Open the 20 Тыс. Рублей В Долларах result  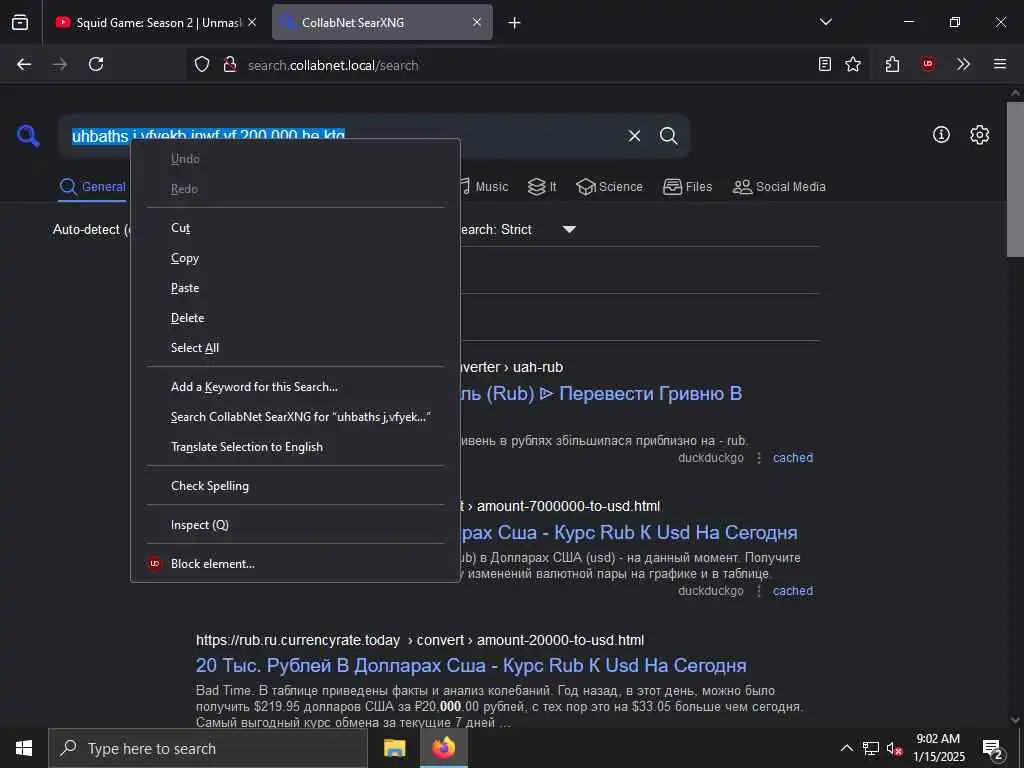coord(471,665)
